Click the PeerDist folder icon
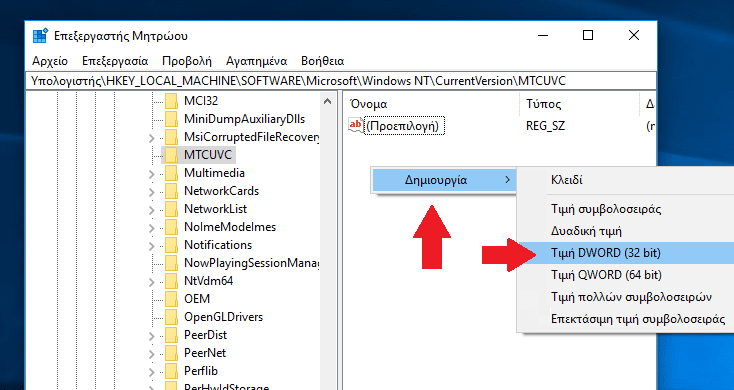This screenshot has height=390, width=734. (x=172, y=335)
